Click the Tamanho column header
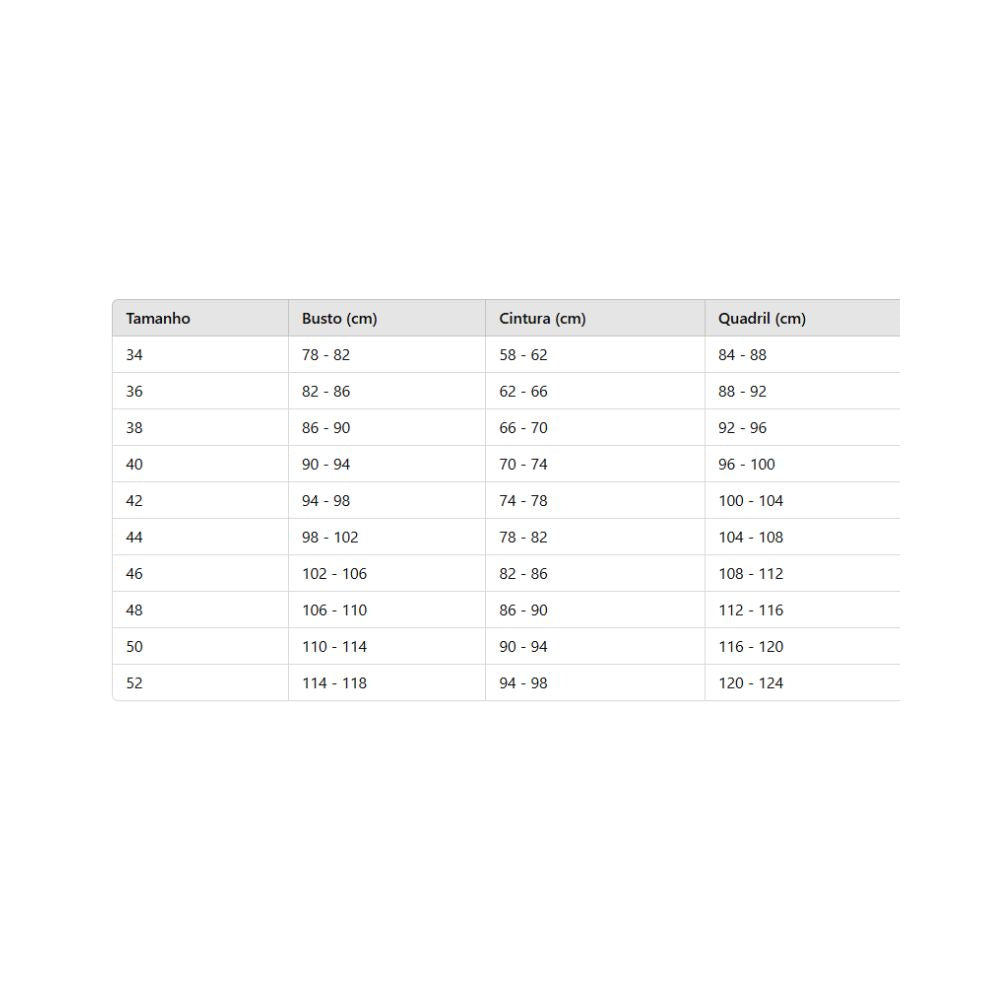The height and width of the screenshot is (1000, 1000). [158, 319]
